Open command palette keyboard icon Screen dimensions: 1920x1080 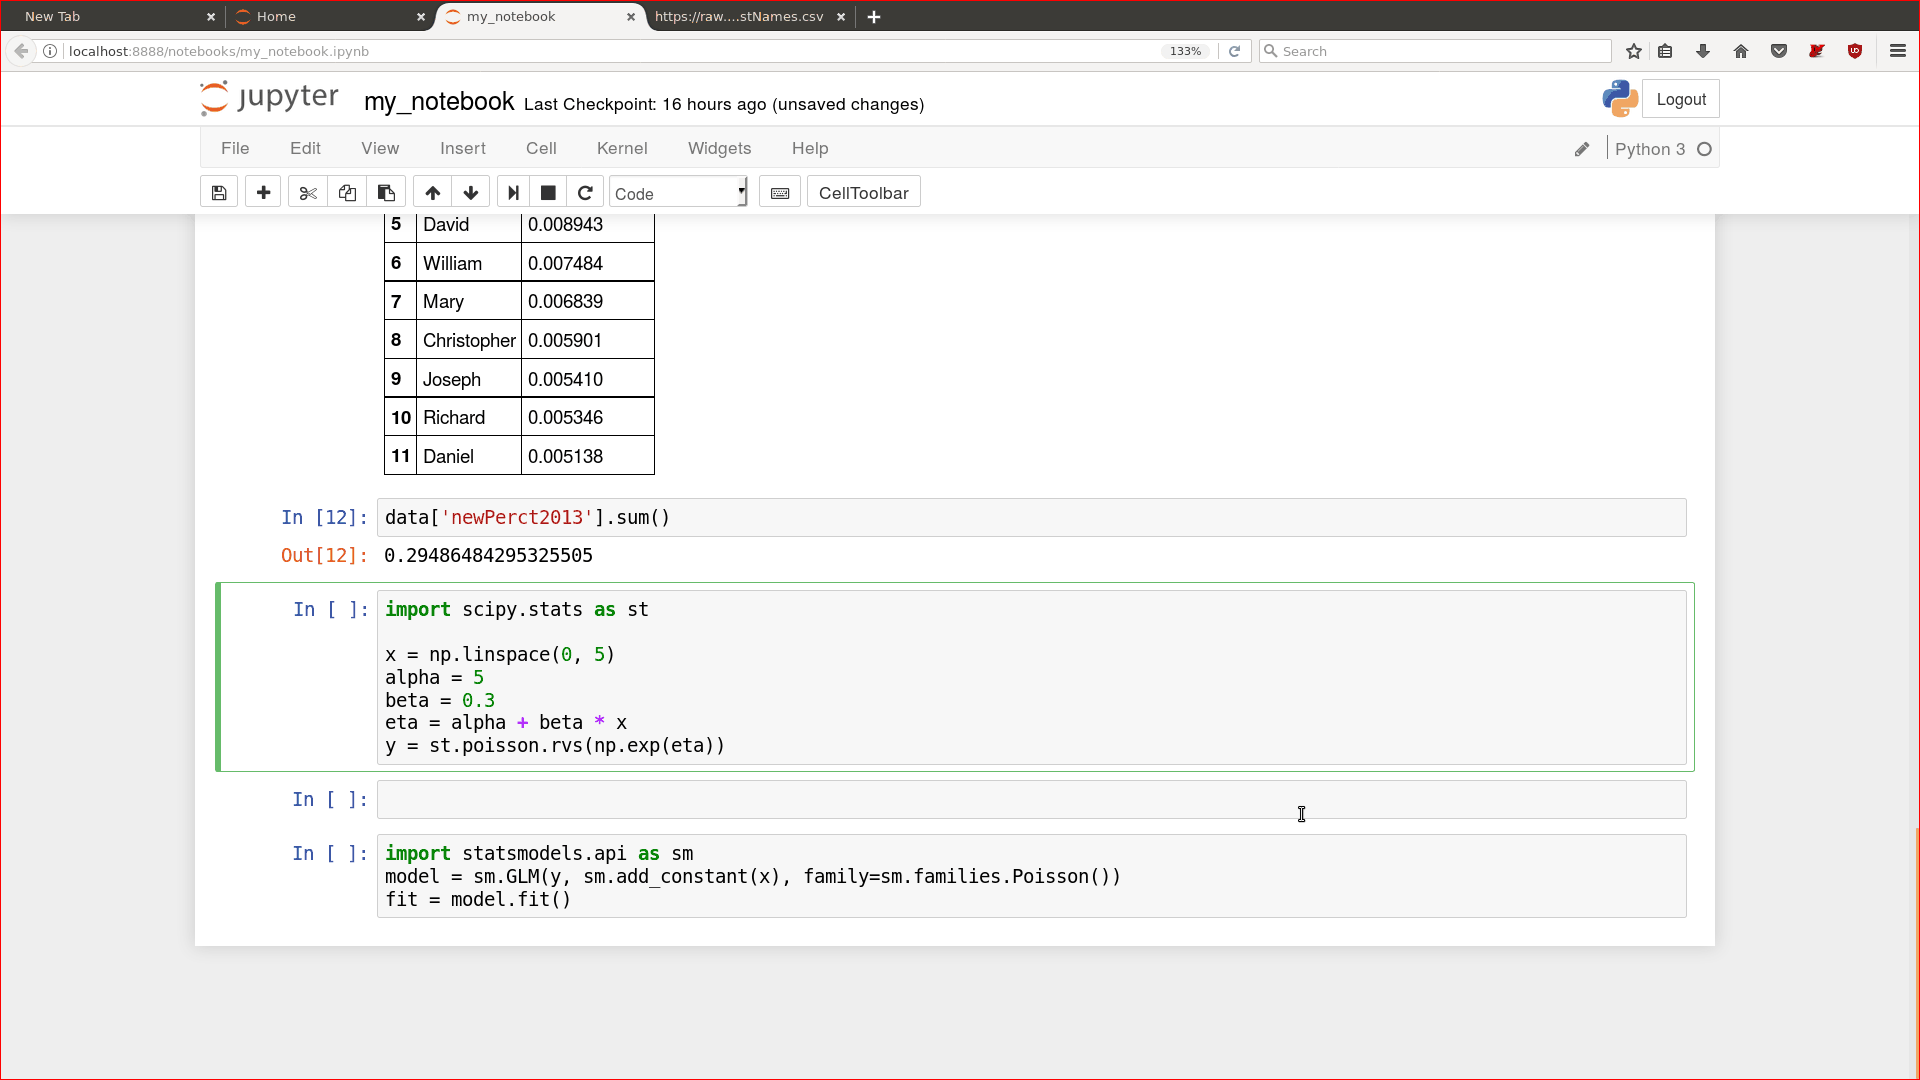(780, 193)
